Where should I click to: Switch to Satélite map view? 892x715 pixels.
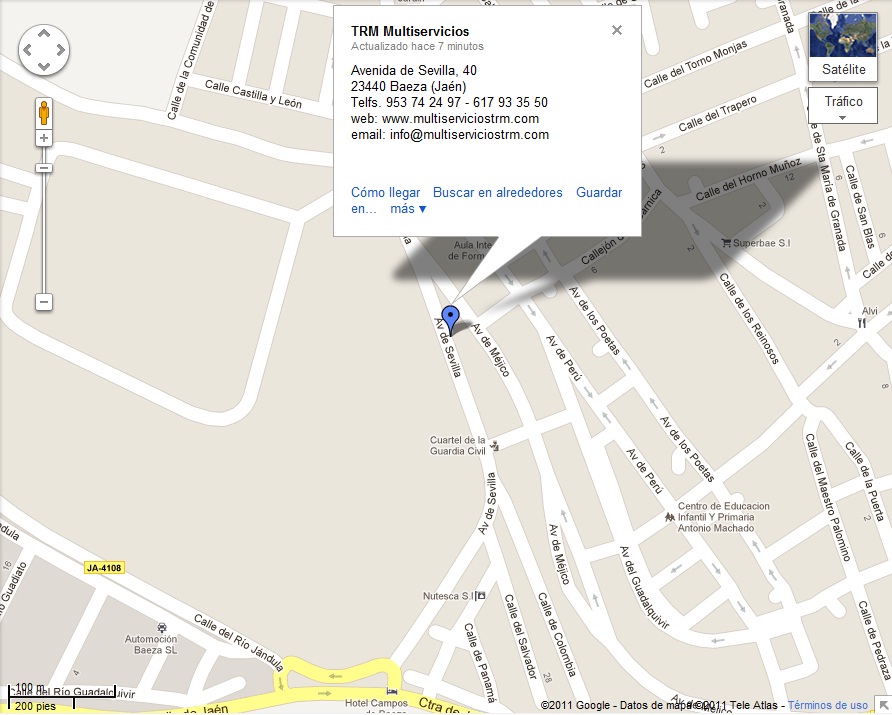(x=843, y=47)
